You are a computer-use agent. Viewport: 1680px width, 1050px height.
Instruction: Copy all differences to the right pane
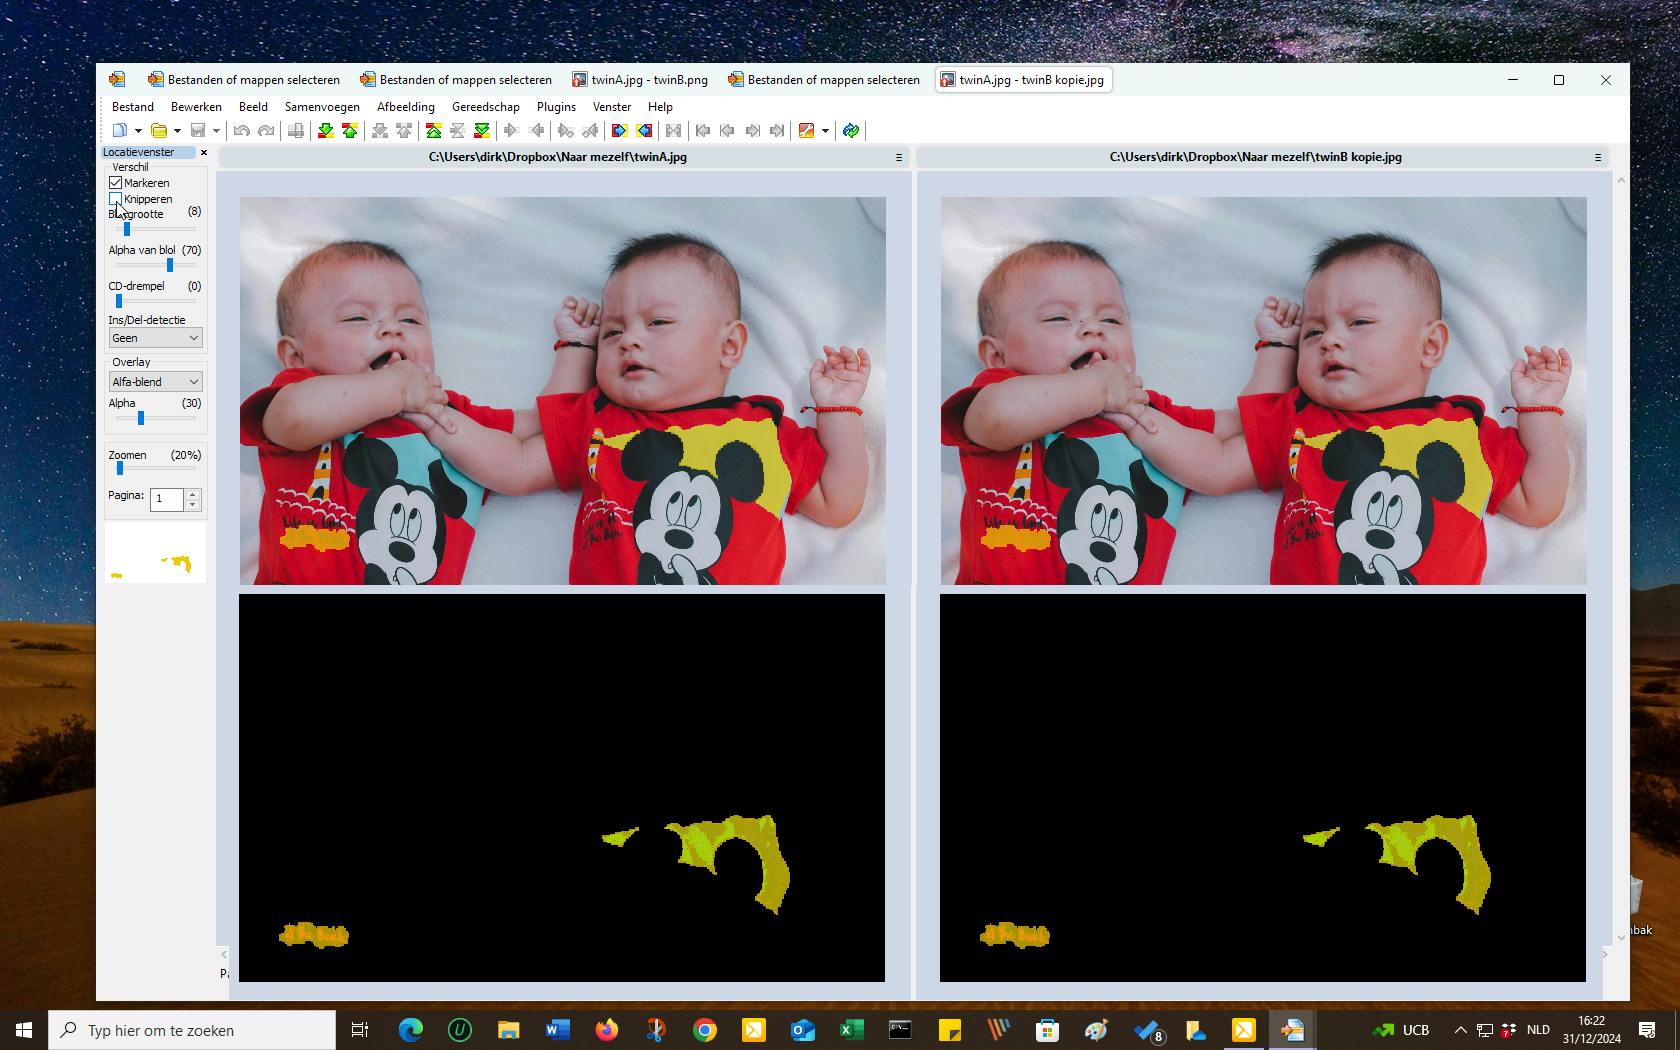click(x=619, y=130)
